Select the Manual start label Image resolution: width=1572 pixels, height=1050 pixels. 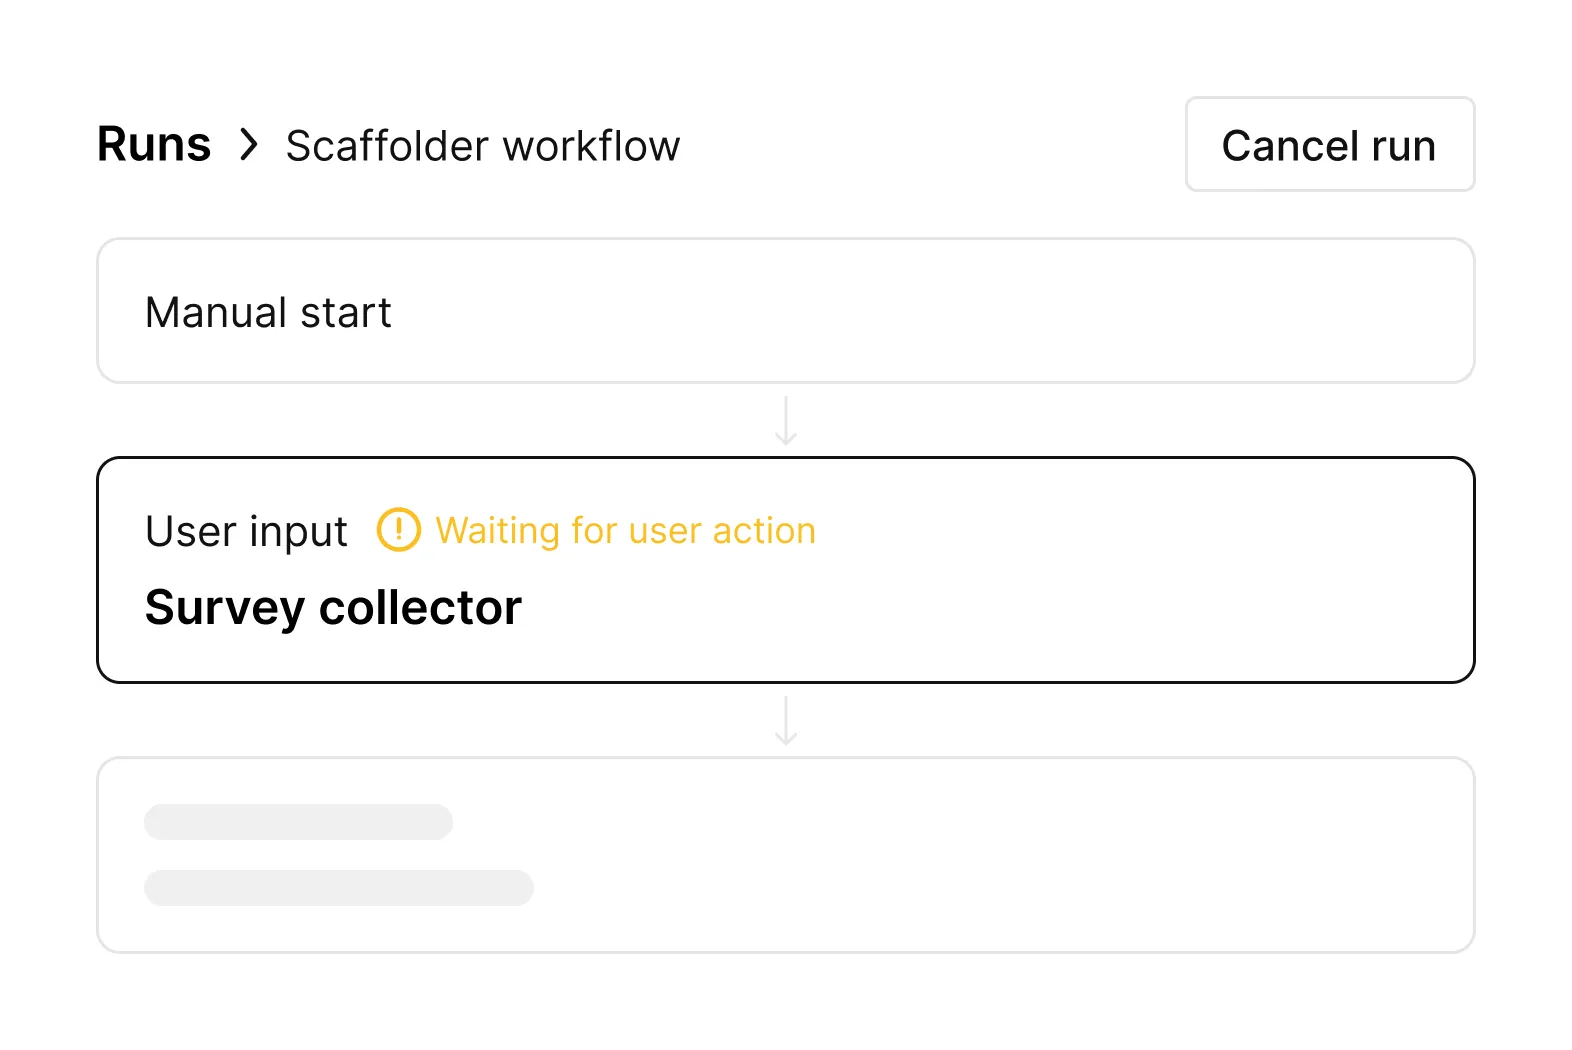[x=268, y=312]
